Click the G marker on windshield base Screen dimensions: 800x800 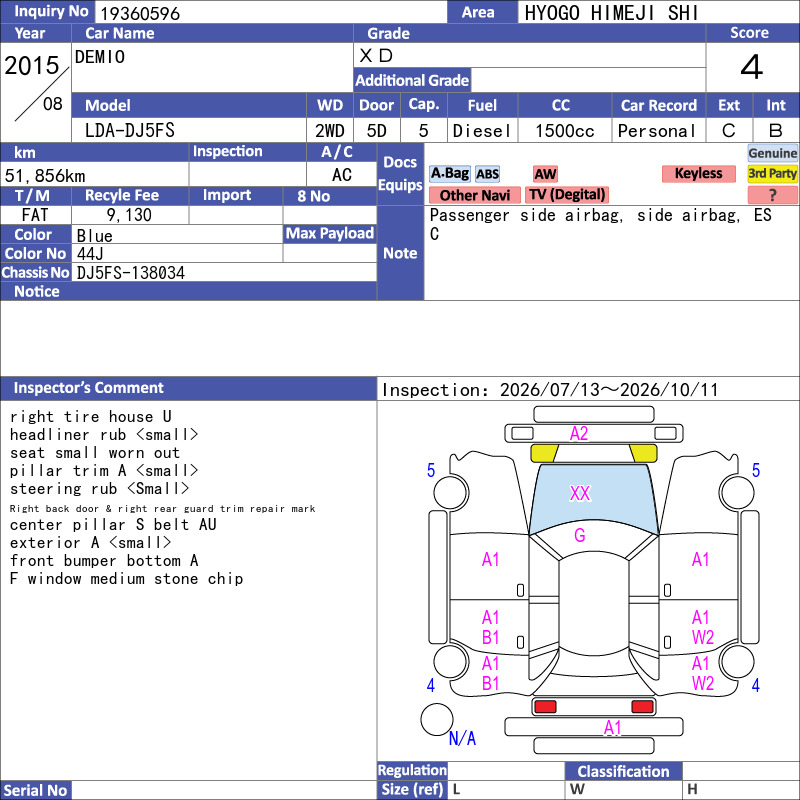coord(580,535)
